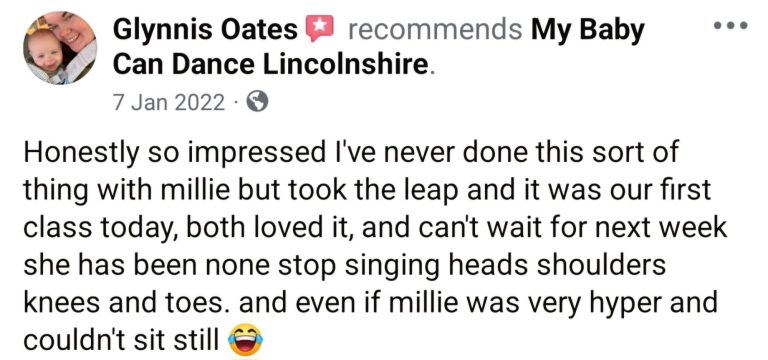
Task: Open Glynnis Oates' profile picture
Action: (60, 48)
